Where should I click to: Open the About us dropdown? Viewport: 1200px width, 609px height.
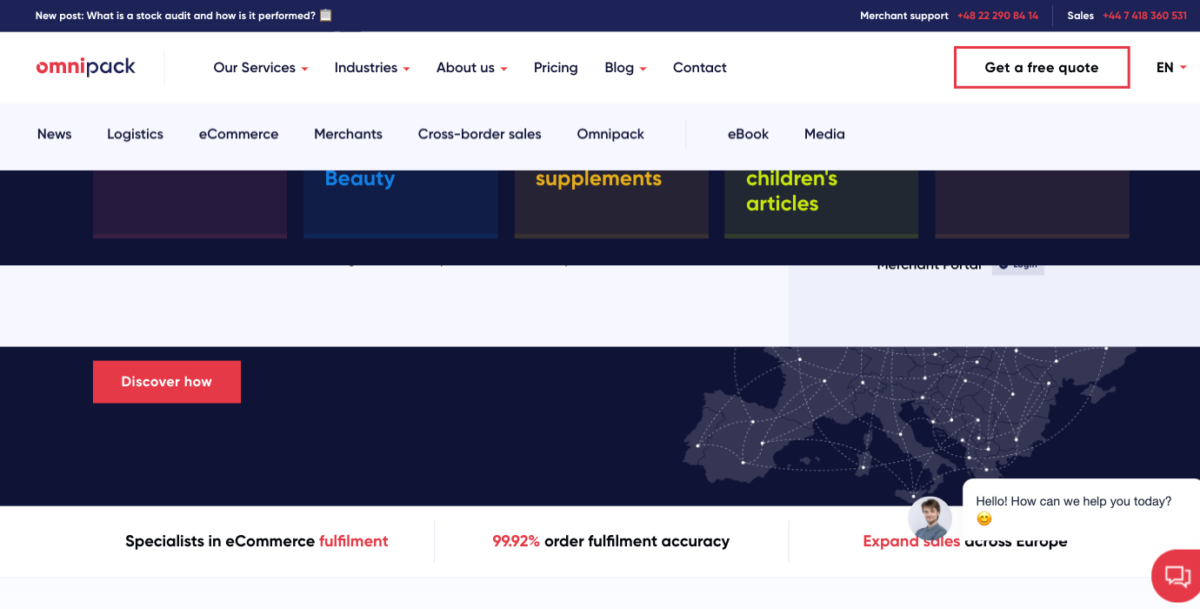[x=471, y=68]
